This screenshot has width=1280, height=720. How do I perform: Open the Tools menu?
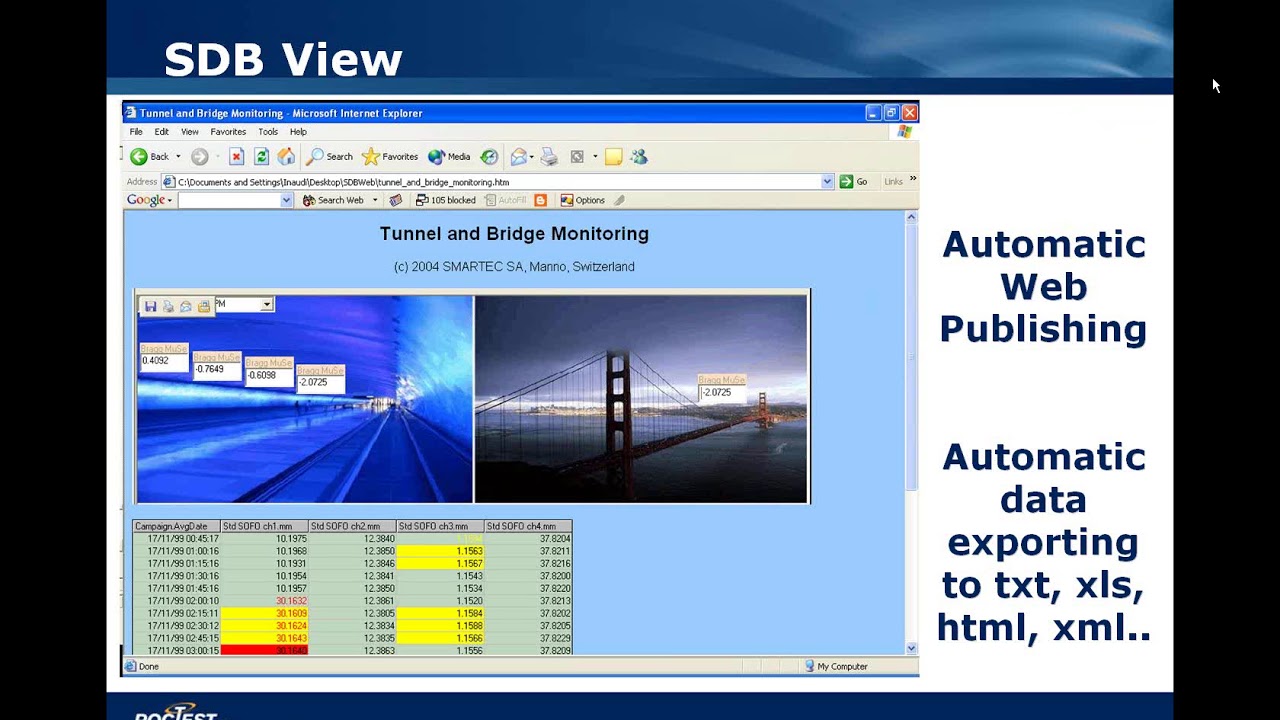pos(268,131)
